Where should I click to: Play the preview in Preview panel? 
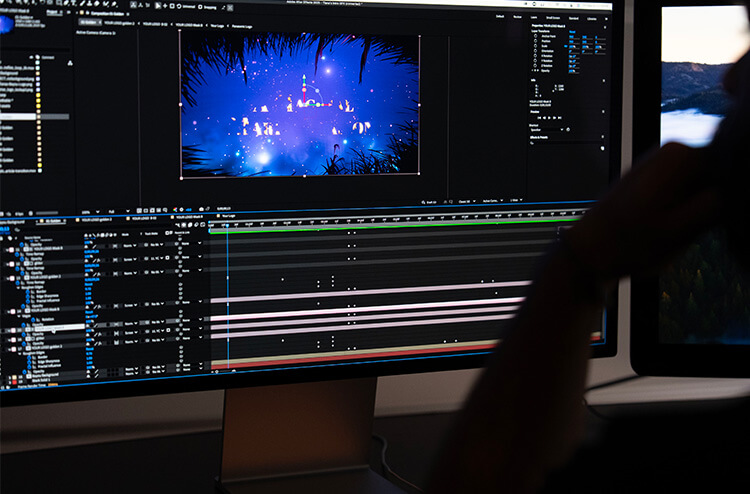click(549, 118)
